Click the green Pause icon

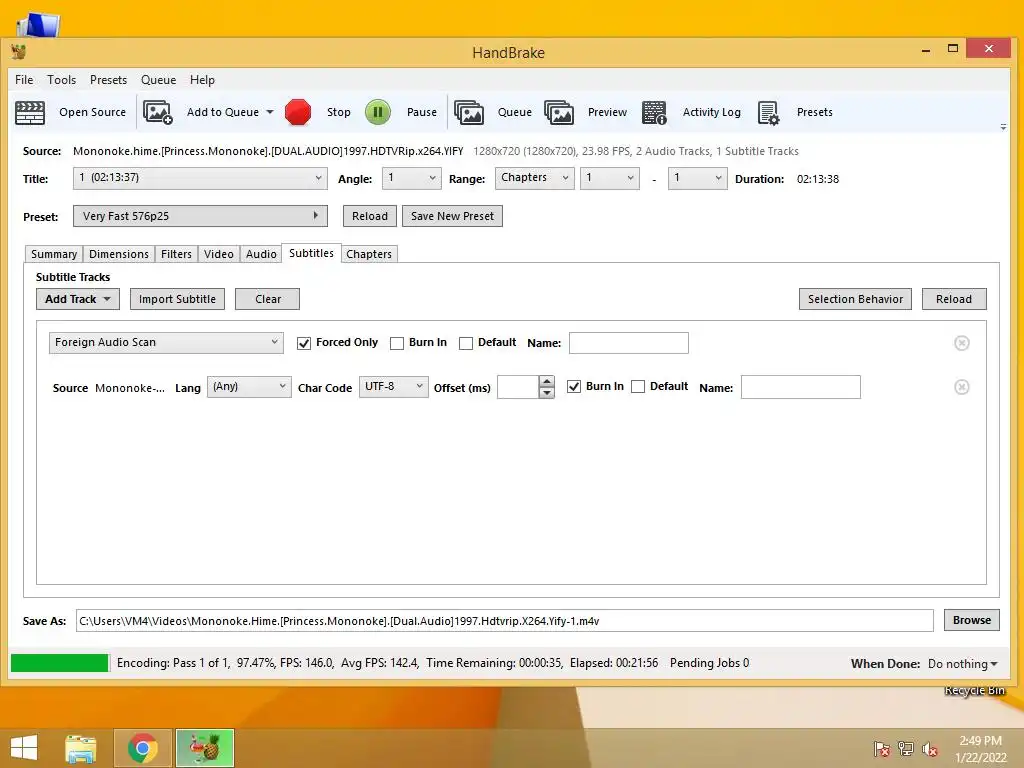coord(377,112)
